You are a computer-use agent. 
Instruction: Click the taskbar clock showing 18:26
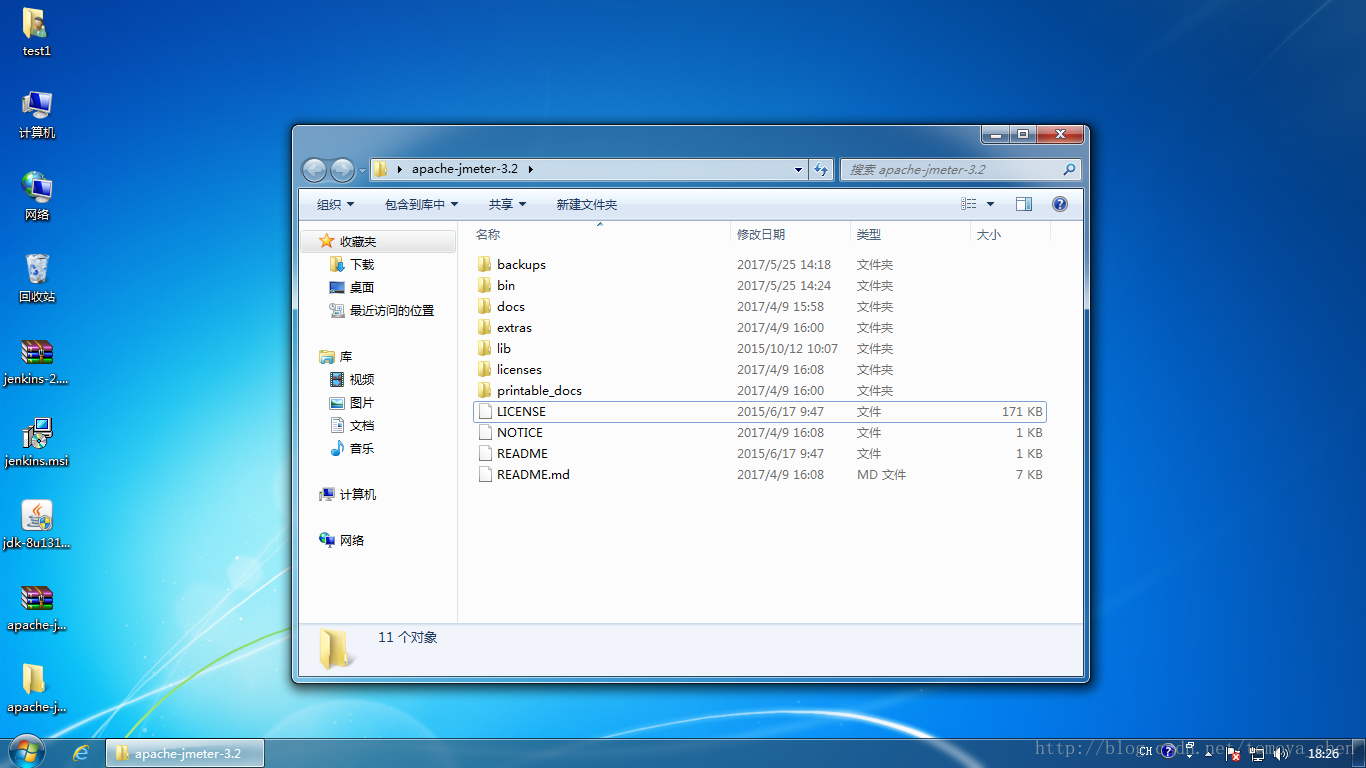1323,753
